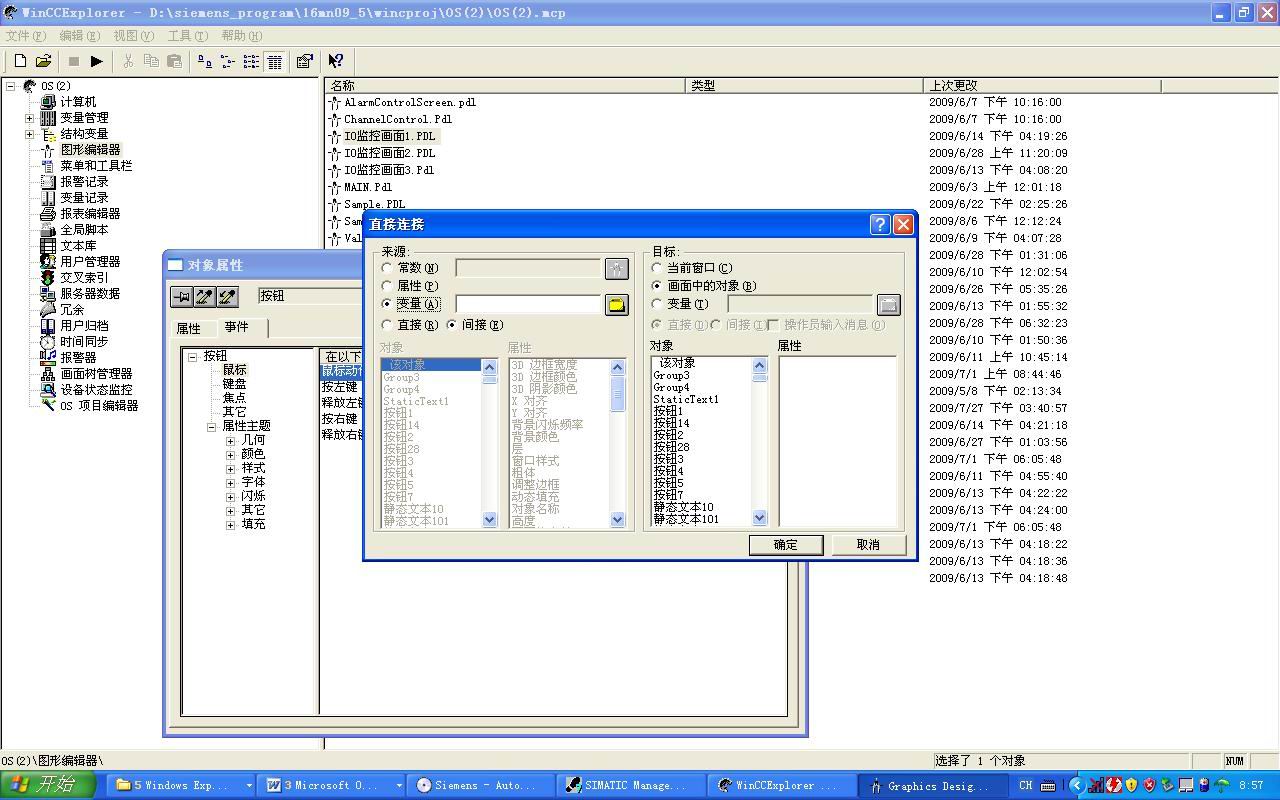Cancel the 直接连接 dialog with 取消
This screenshot has width=1280, height=800.
(868, 545)
